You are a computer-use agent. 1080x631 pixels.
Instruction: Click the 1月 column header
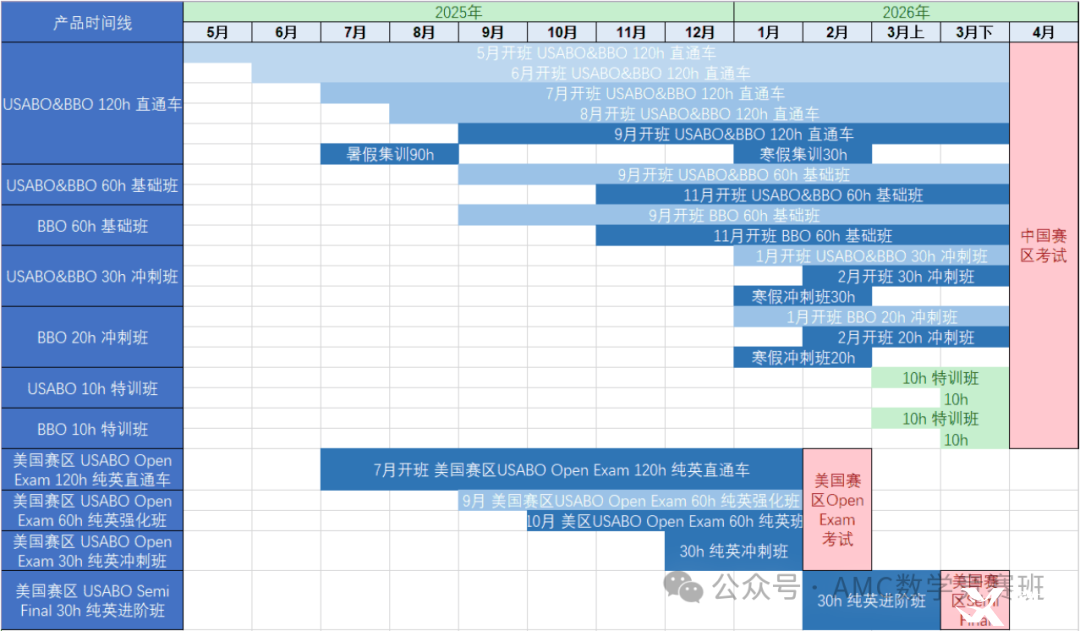pyautogui.click(x=769, y=32)
